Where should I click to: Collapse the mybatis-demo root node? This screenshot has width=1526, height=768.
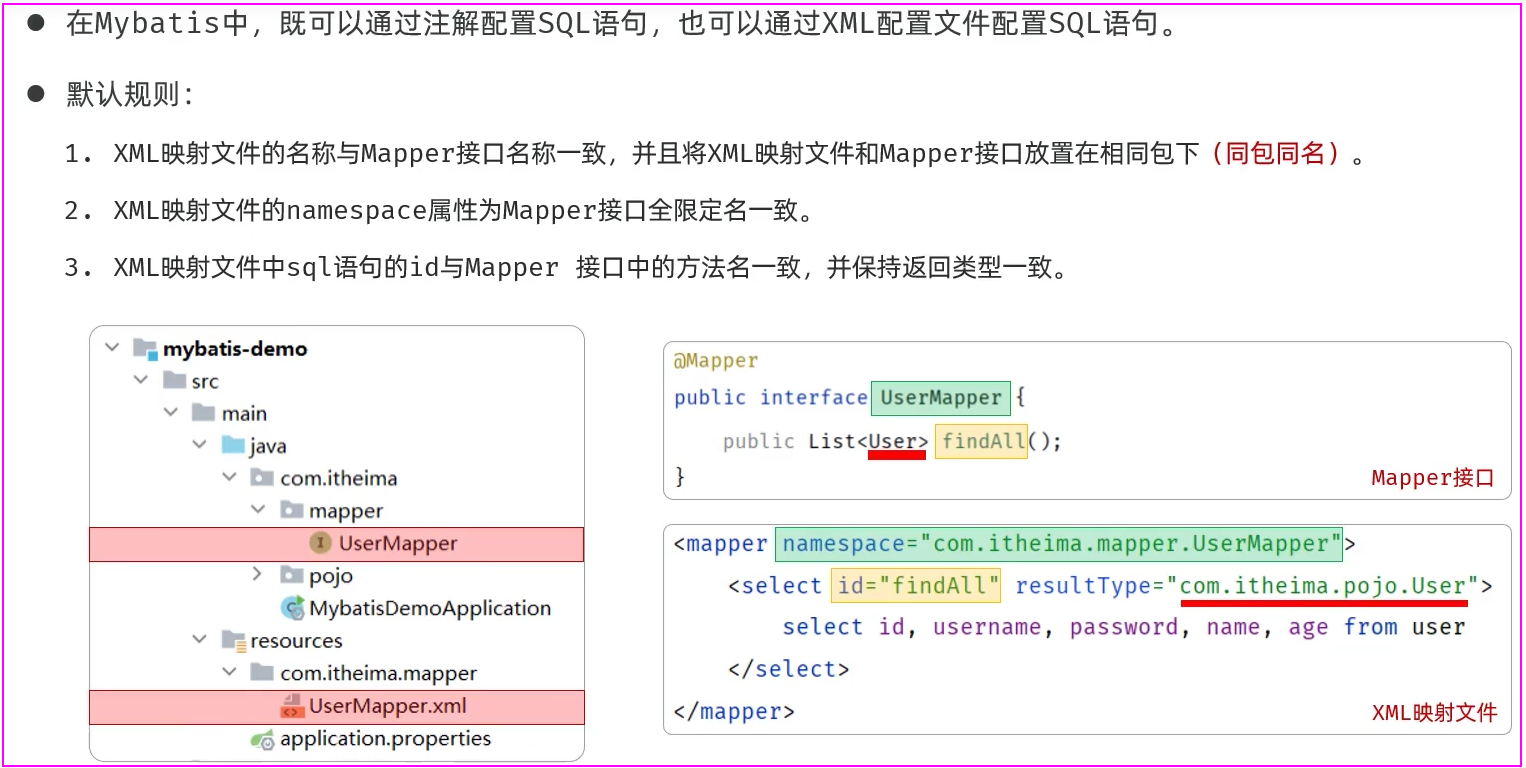tap(111, 348)
